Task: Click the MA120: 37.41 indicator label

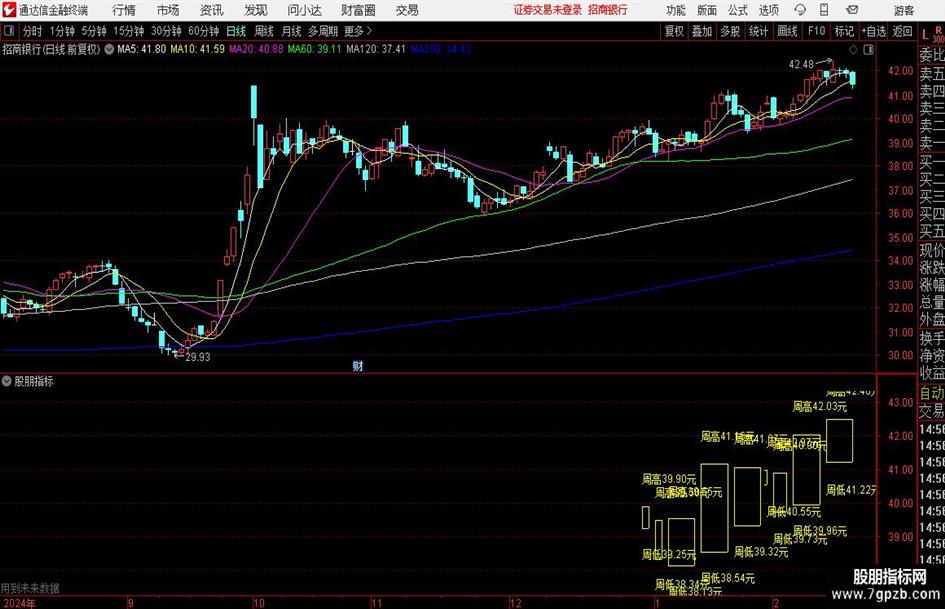Action: point(376,49)
